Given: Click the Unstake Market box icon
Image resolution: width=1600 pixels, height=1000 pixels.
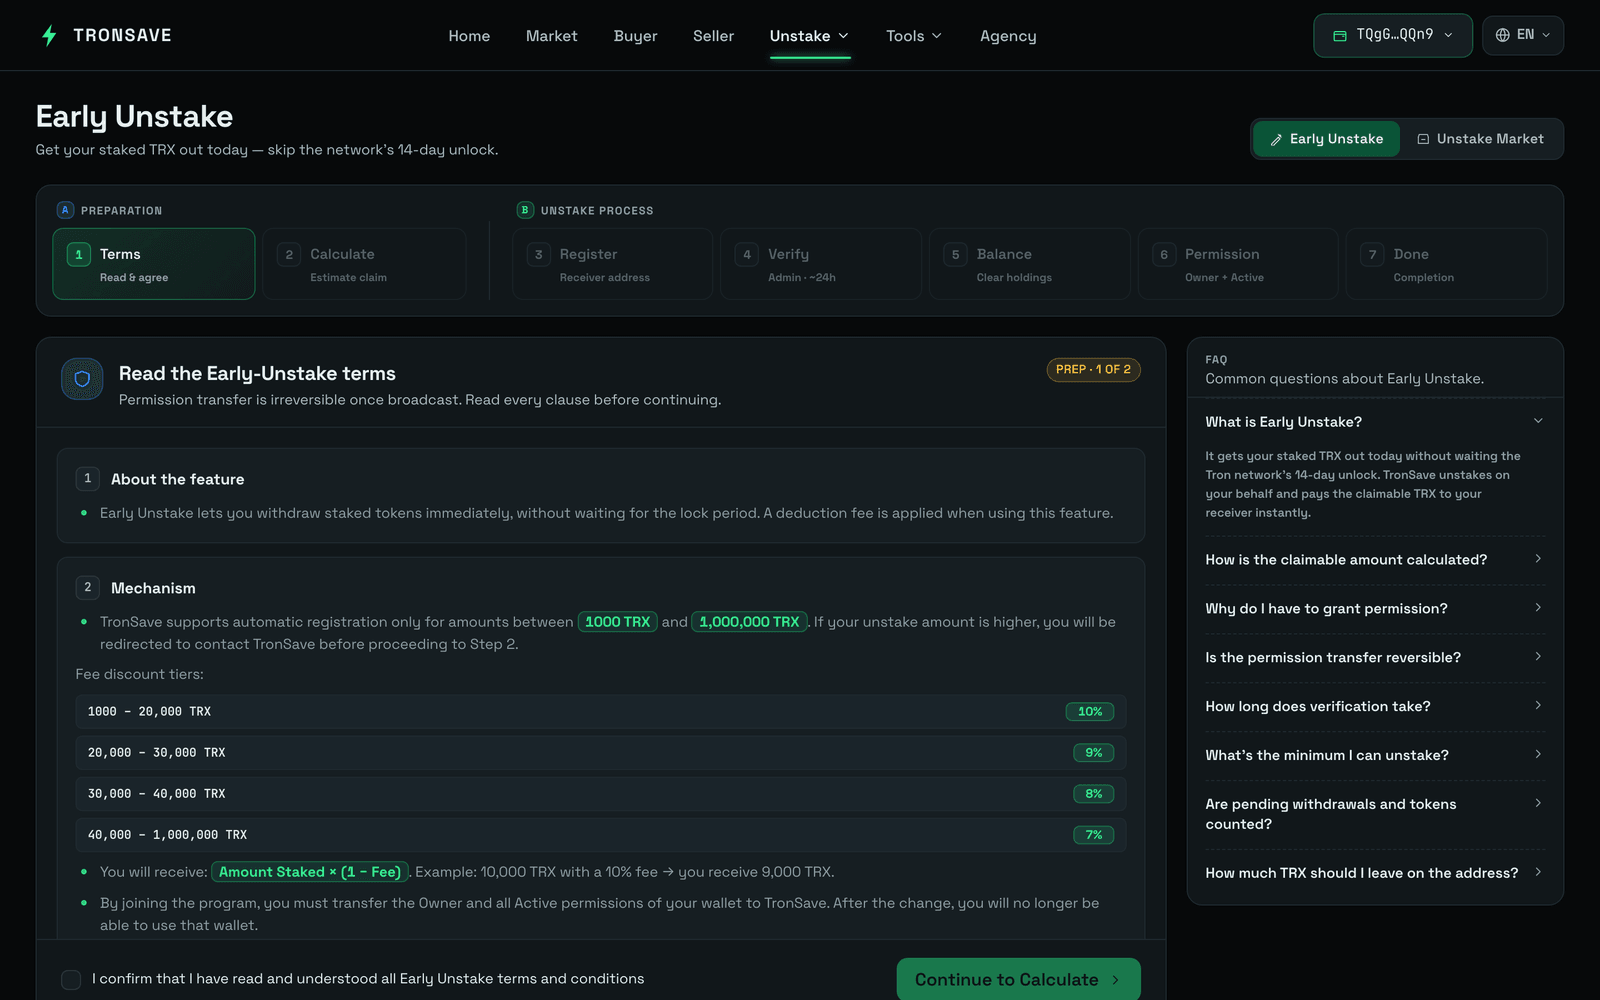Looking at the screenshot, I should click(1423, 139).
